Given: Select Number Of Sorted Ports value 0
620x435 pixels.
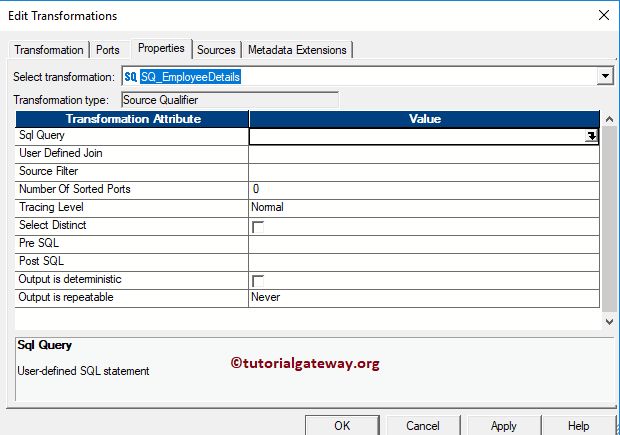Looking at the screenshot, I should 424,190.
